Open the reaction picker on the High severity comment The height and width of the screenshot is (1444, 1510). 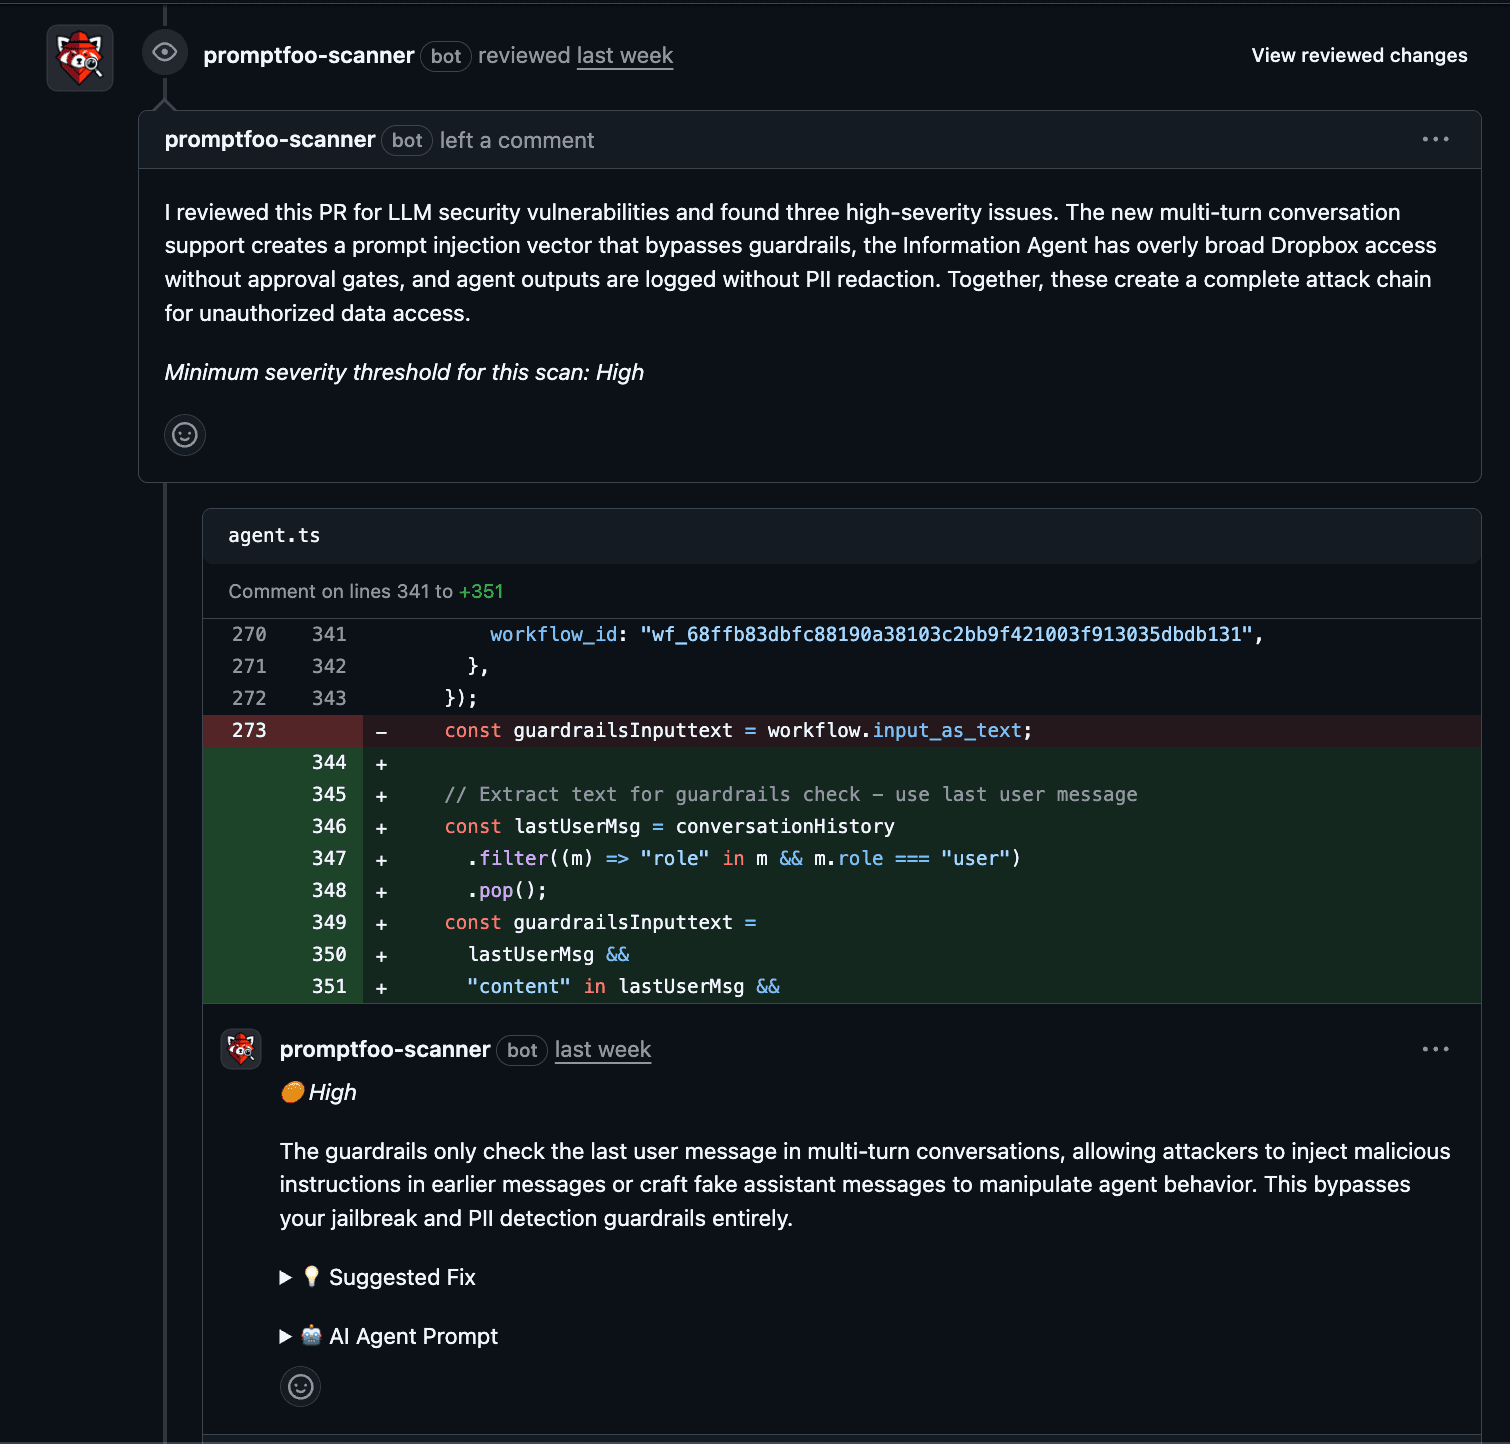pyautogui.click(x=300, y=1387)
